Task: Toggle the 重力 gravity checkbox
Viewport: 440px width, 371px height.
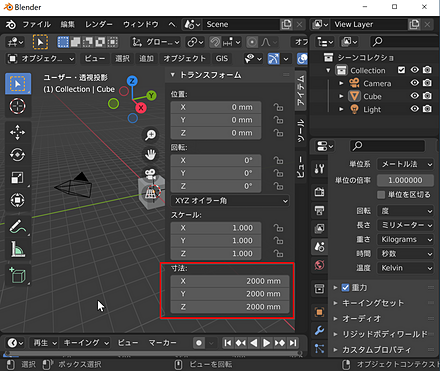Action: tap(345, 287)
